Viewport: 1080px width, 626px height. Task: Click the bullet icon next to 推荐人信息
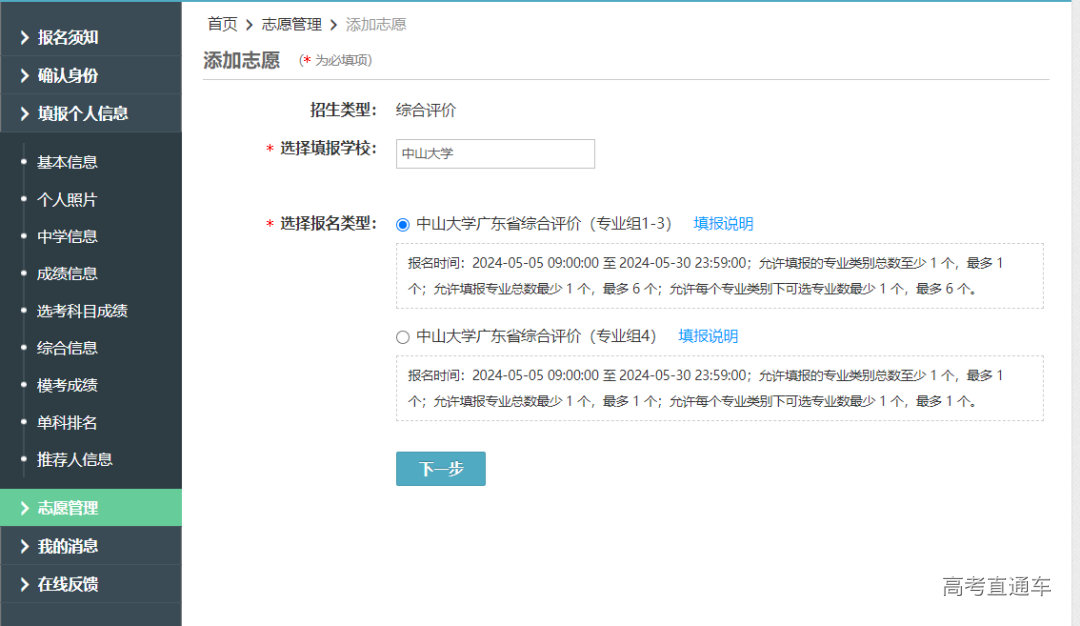tap(25, 459)
